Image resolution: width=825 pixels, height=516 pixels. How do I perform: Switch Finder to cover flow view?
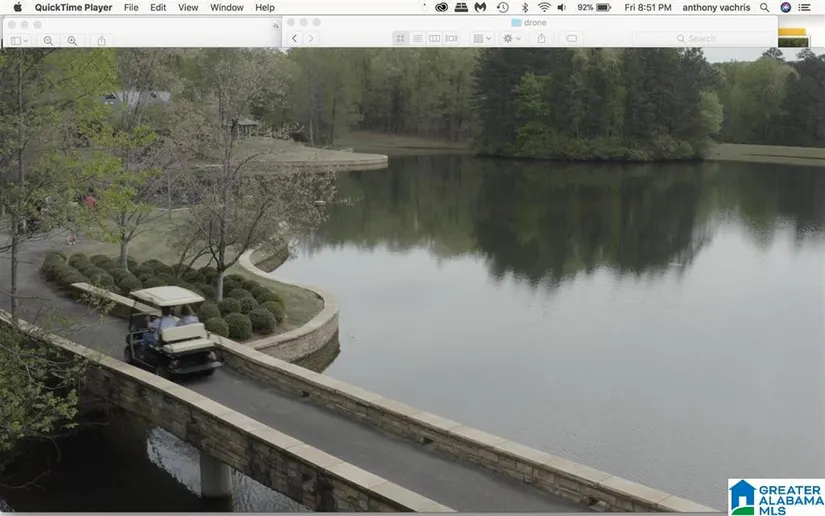coord(451,38)
